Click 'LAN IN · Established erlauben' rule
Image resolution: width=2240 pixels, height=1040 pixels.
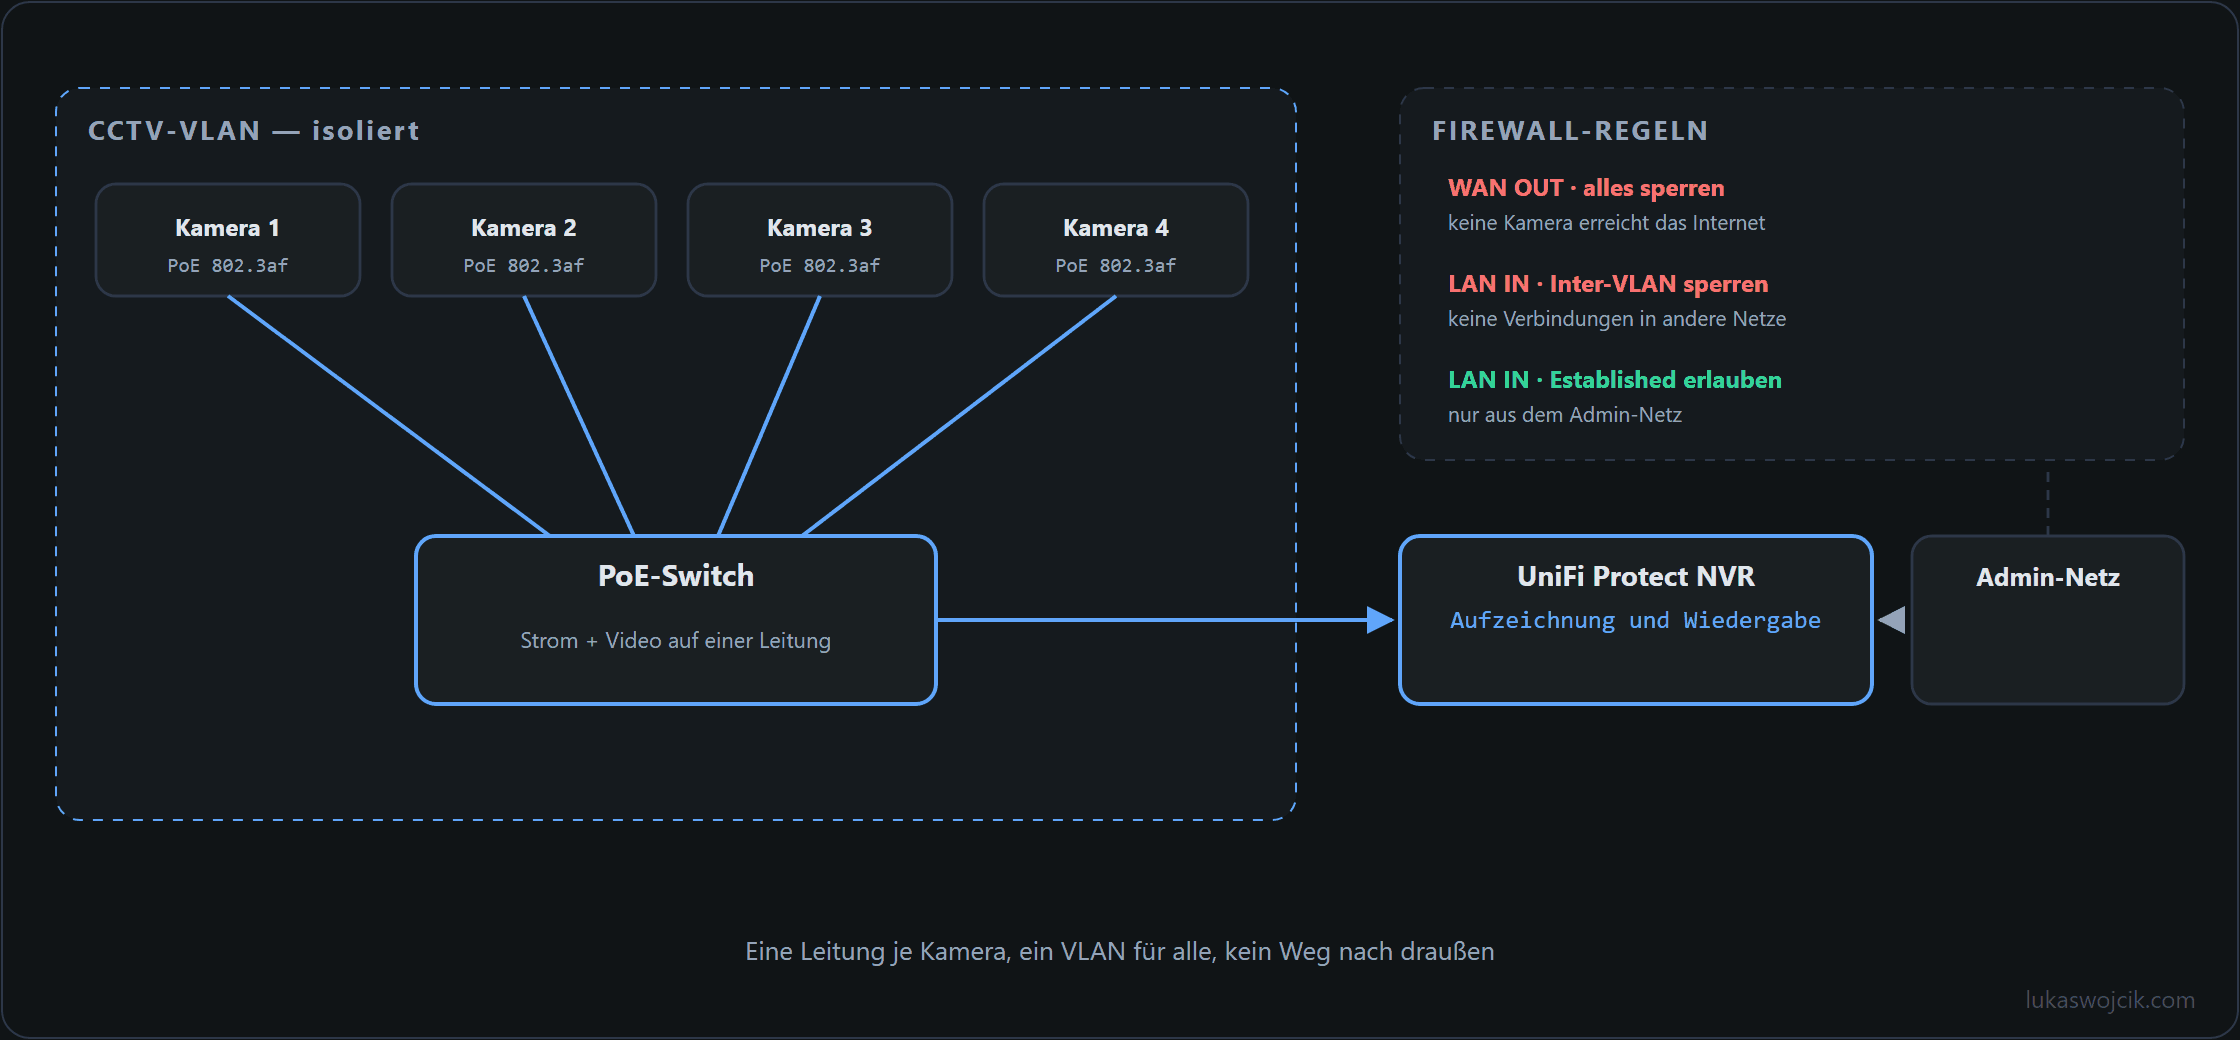pos(1615,380)
